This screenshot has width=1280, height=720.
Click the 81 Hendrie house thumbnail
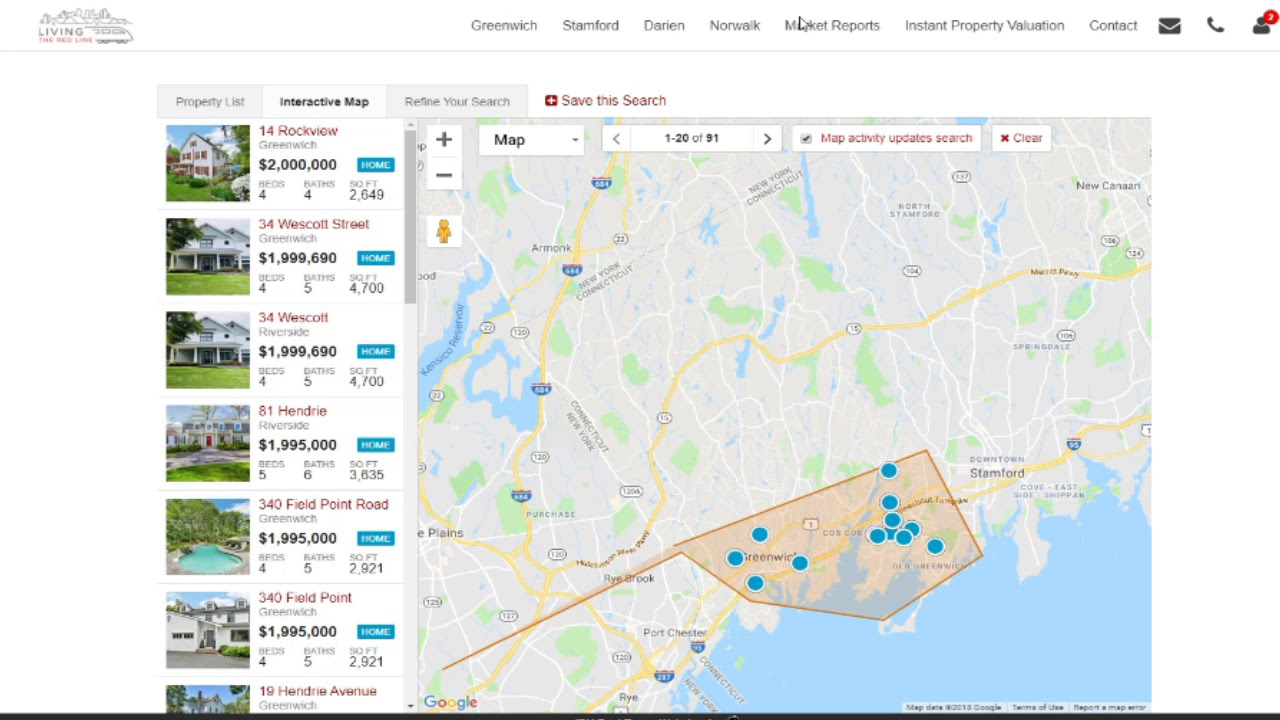click(x=208, y=443)
